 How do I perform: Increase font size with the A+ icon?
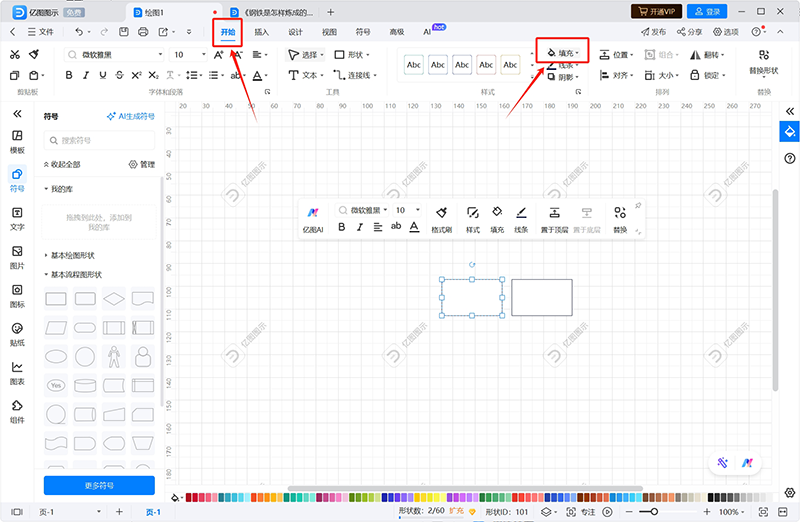point(218,55)
